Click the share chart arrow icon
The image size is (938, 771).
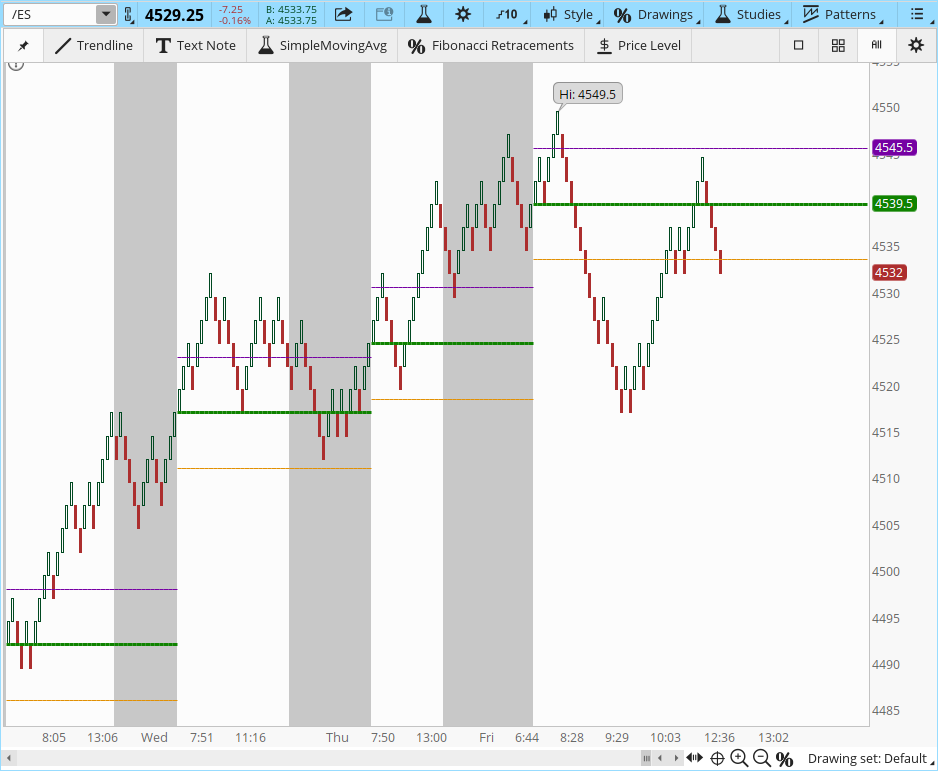point(343,14)
